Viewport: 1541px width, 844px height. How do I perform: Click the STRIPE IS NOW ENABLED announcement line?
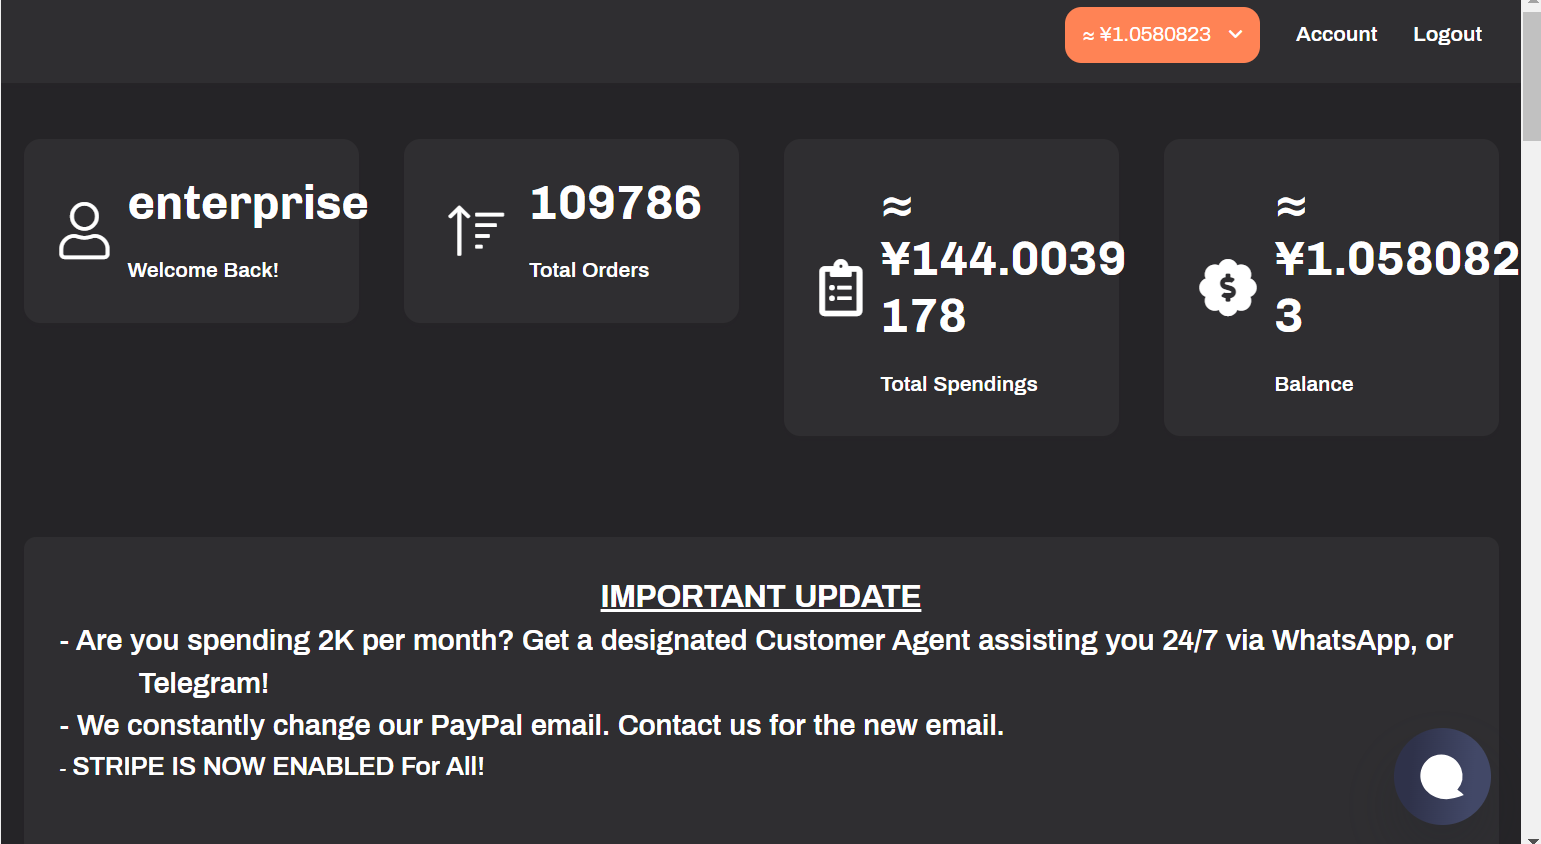click(272, 767)
